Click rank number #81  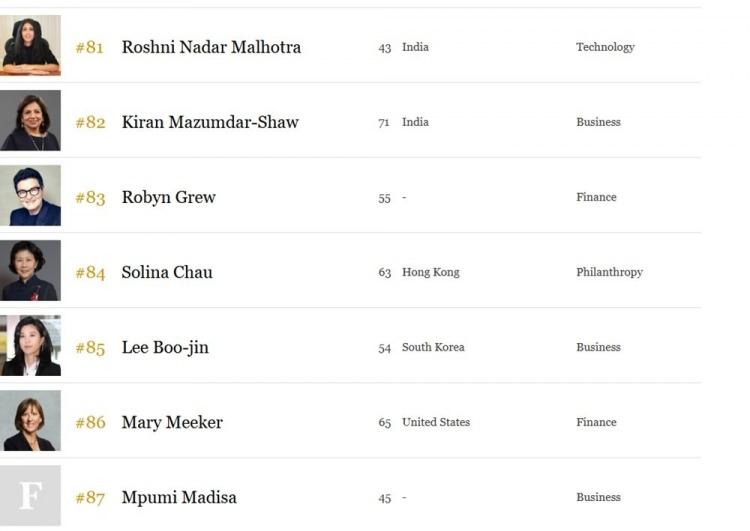coord(89,48)
